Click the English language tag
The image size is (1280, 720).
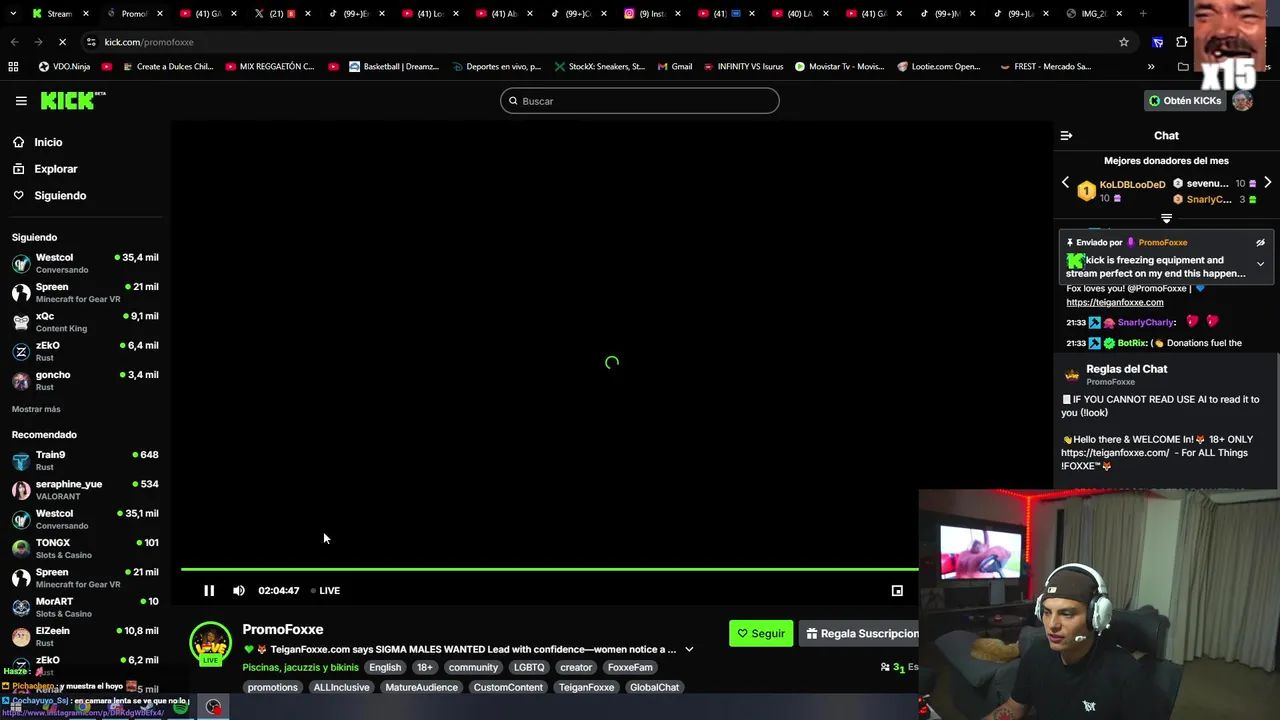(x=385, y=668)
